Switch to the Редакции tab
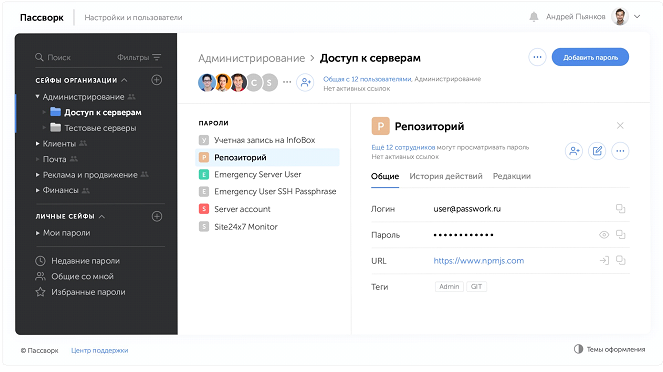 click(512, 176)
